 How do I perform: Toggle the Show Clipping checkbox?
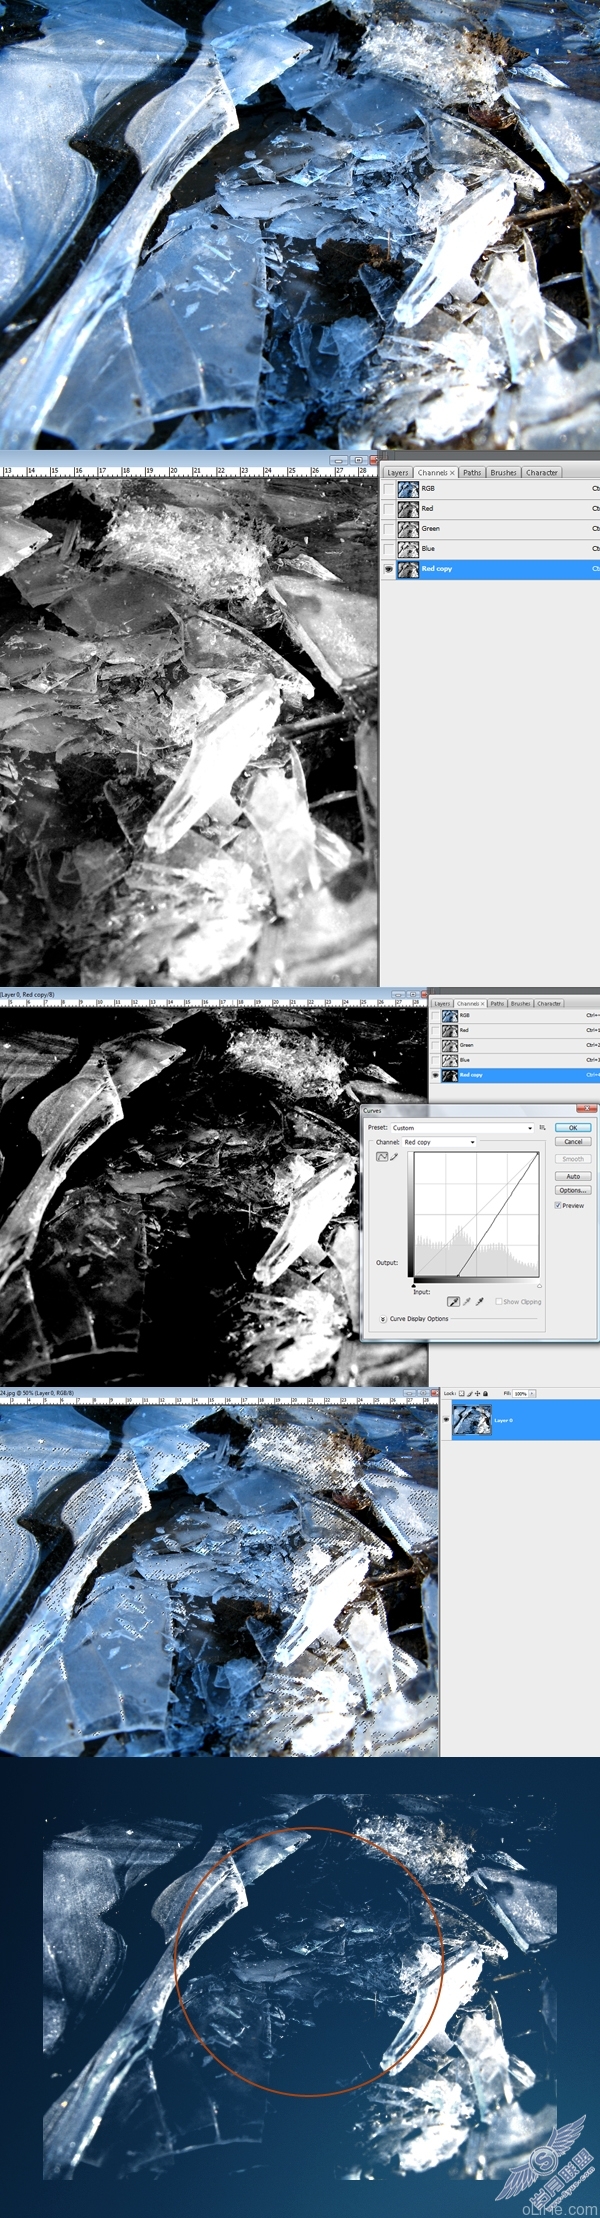point(499,1302)
